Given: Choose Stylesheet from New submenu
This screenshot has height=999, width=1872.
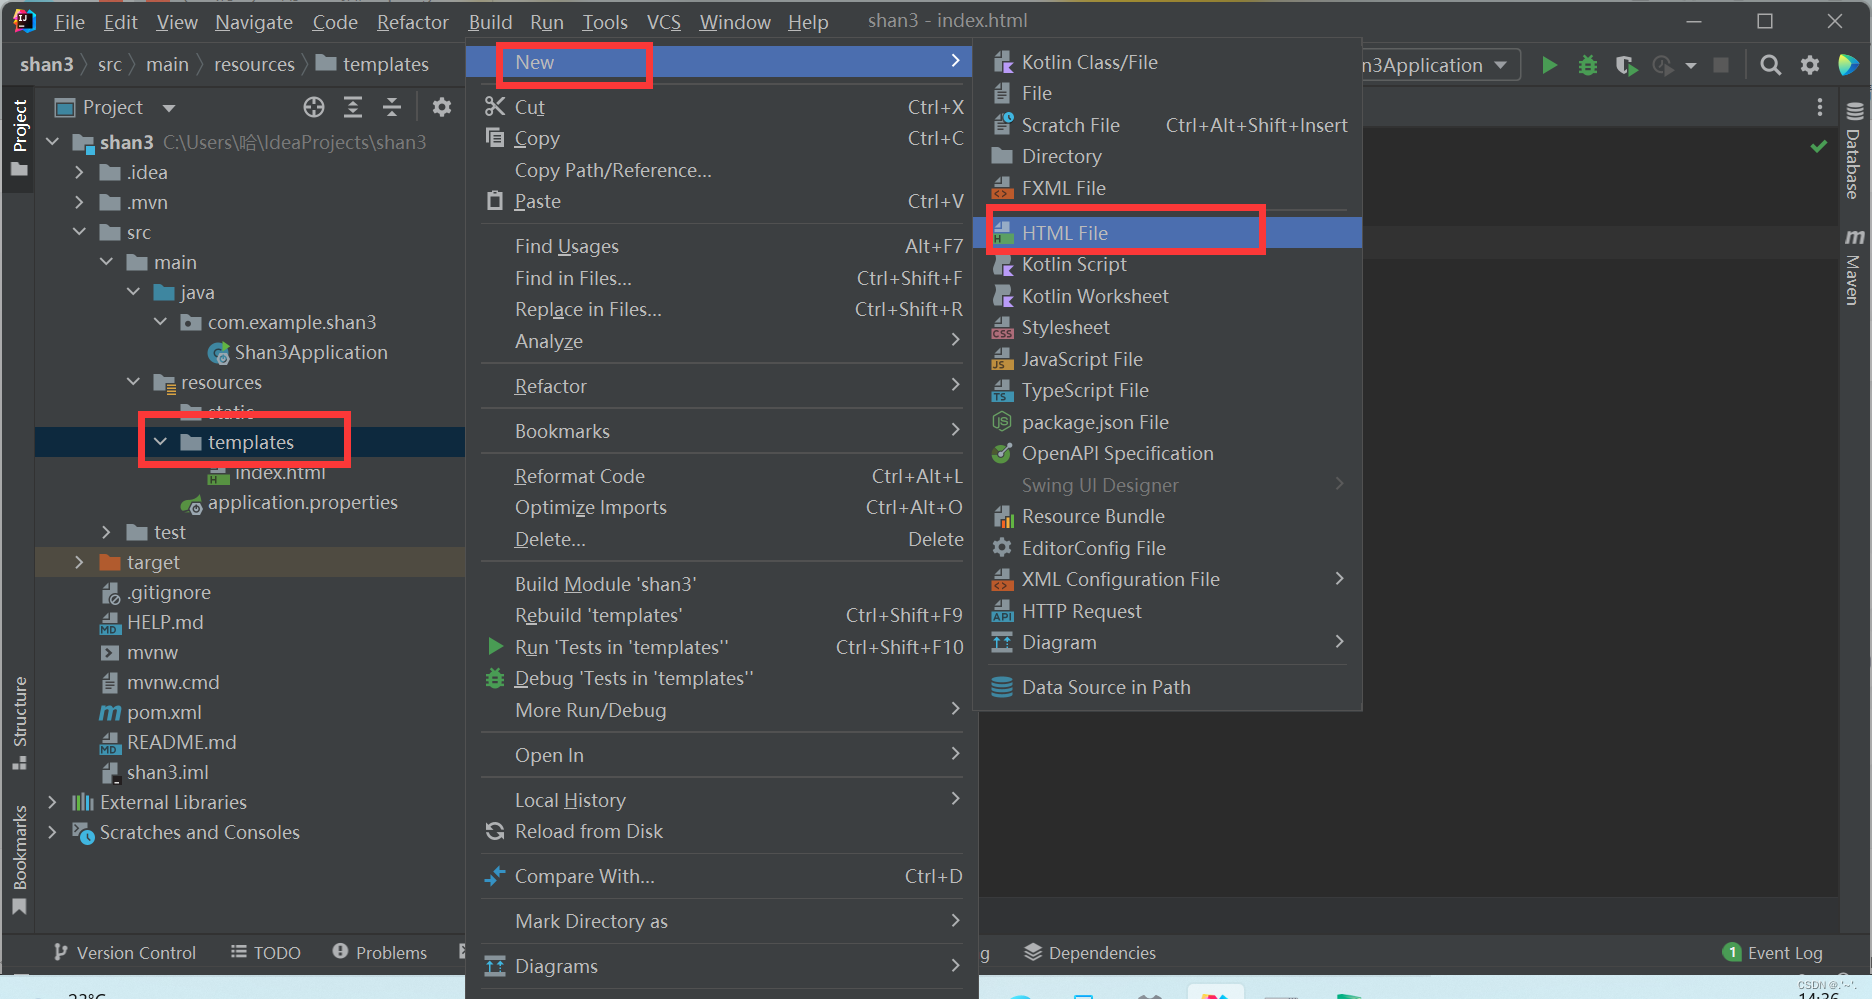Looking at the screenshot, I should (x=1168, y=327).
